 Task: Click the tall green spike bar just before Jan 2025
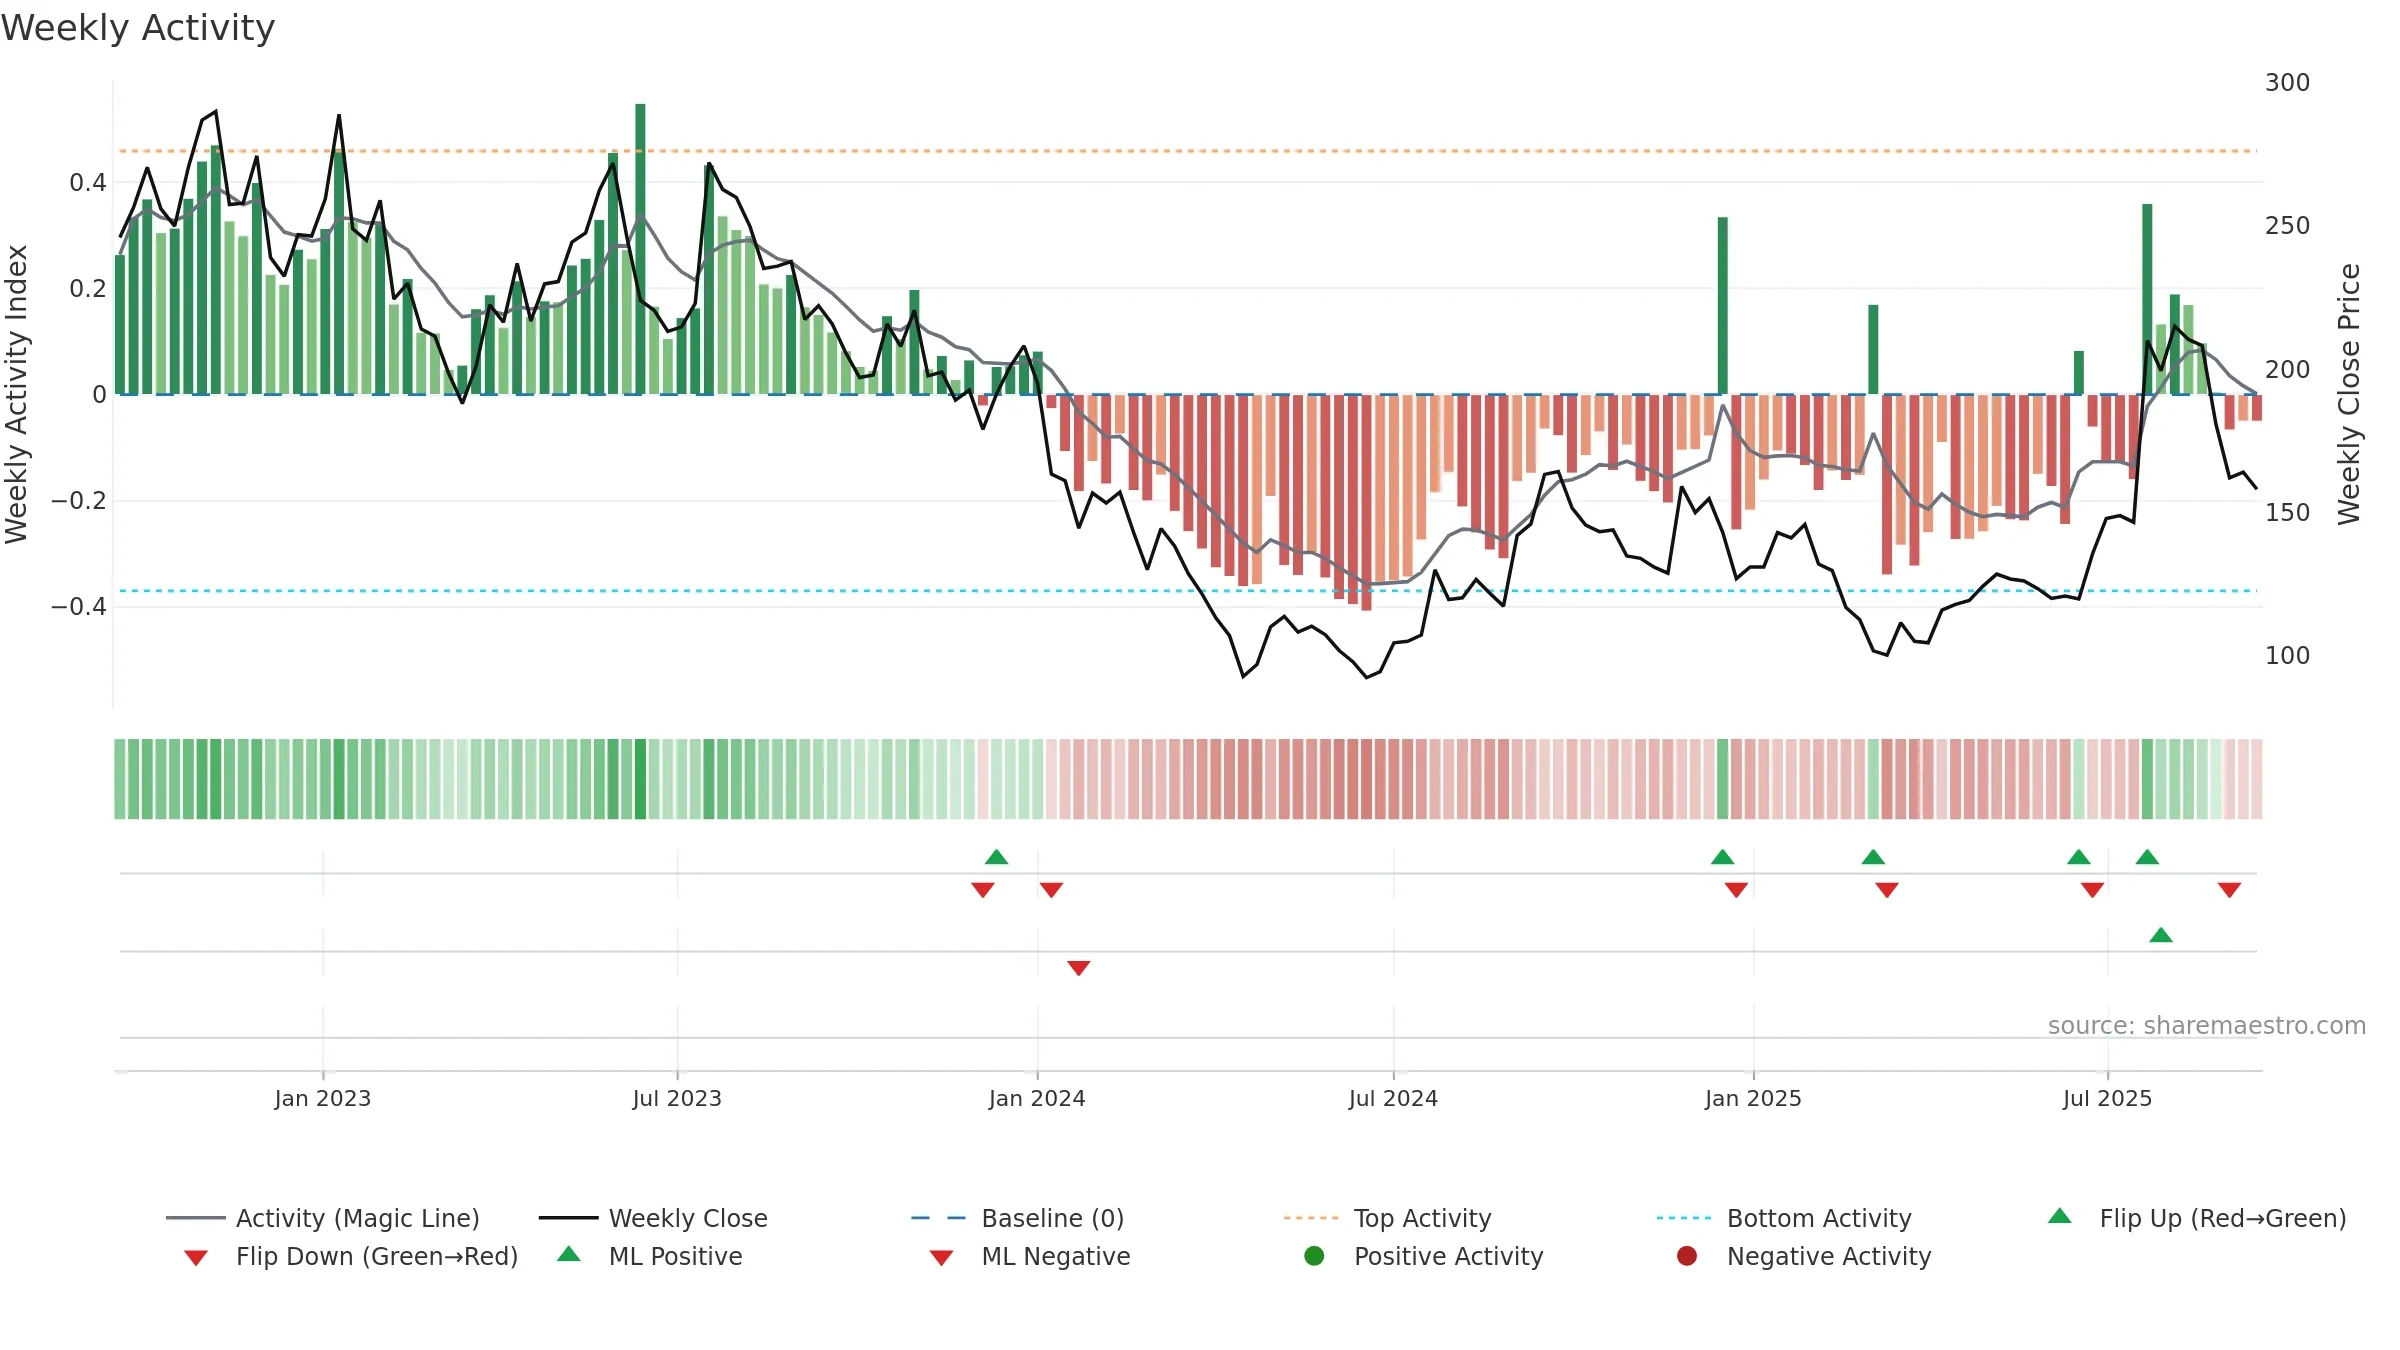[1723, 306]
